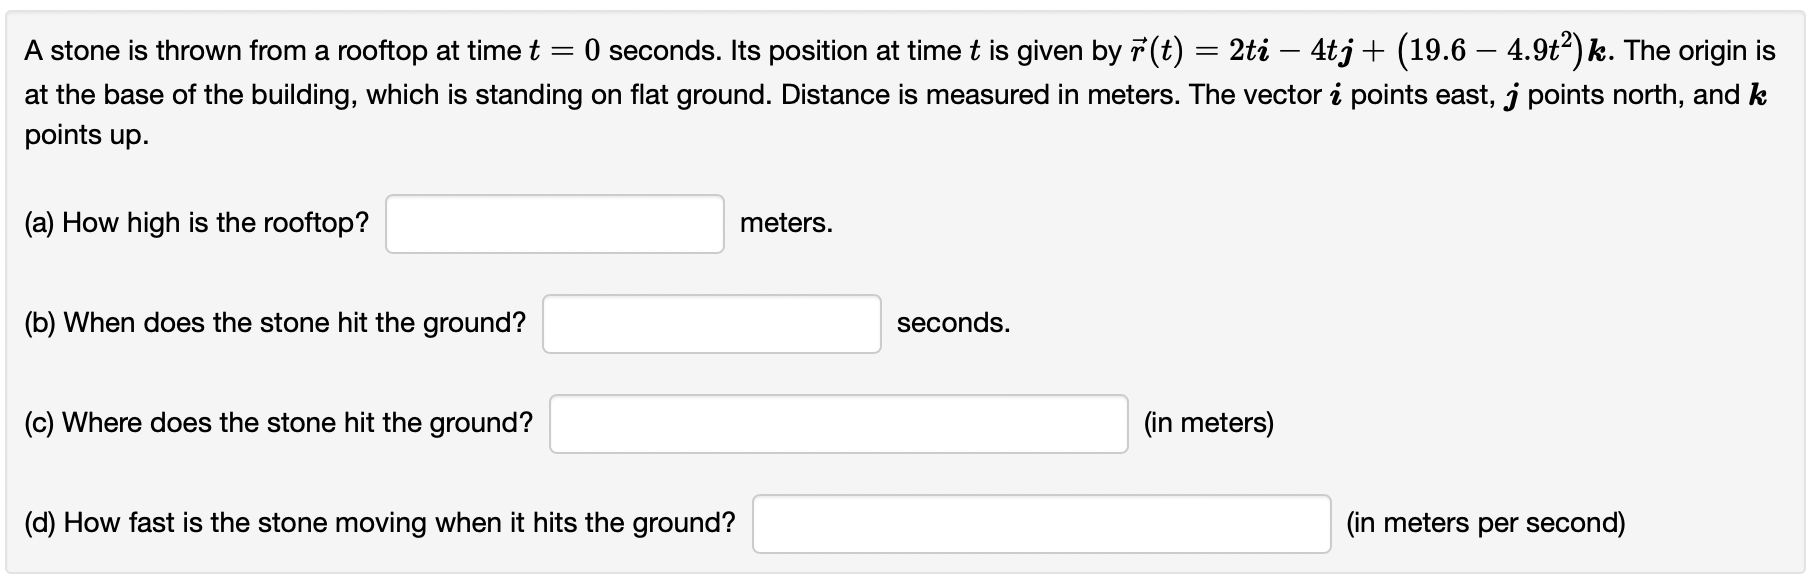1815x583 pixels.
Task: Click the 'meters.' label after the first box
Action: 784,224
